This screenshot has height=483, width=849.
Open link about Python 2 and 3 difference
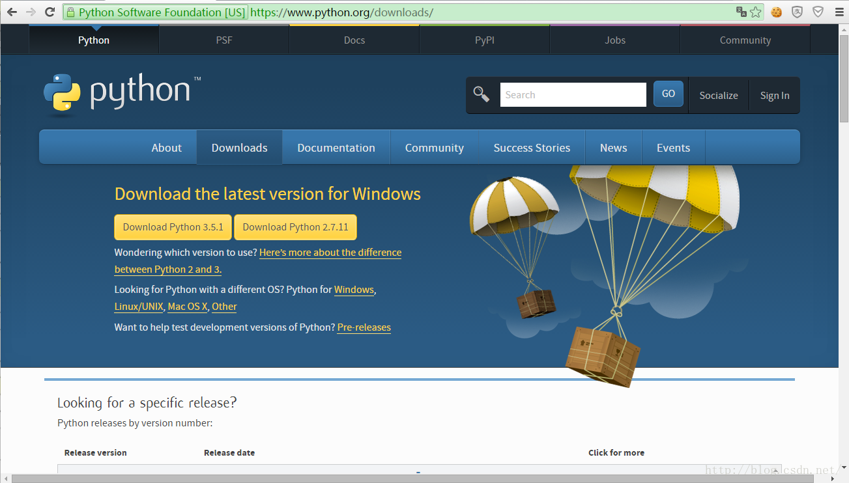330,252
